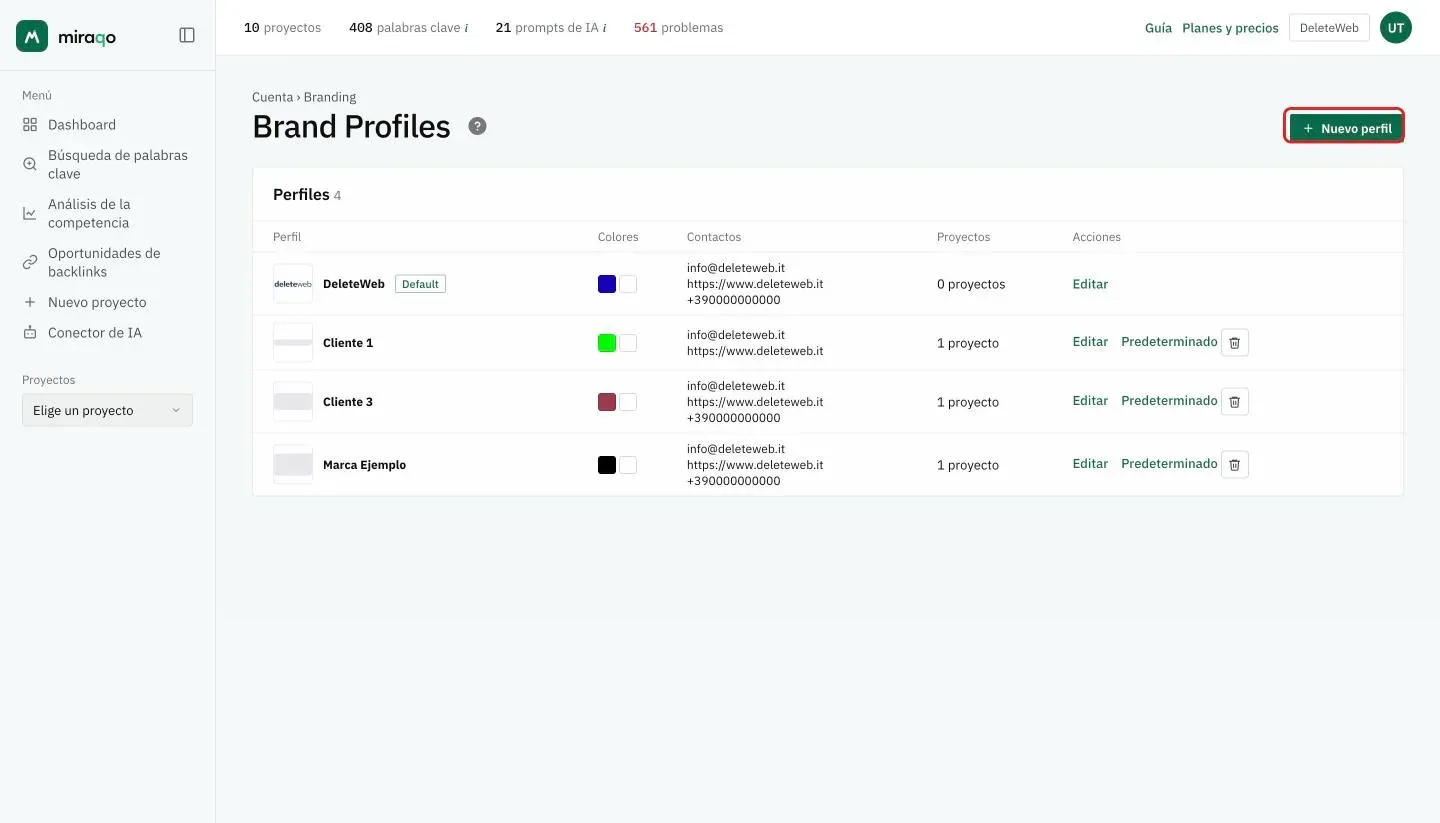The image size is (1440, 823).
Task: Click the DeleteWeb logo thumbnail
Action: coord(293,284)
